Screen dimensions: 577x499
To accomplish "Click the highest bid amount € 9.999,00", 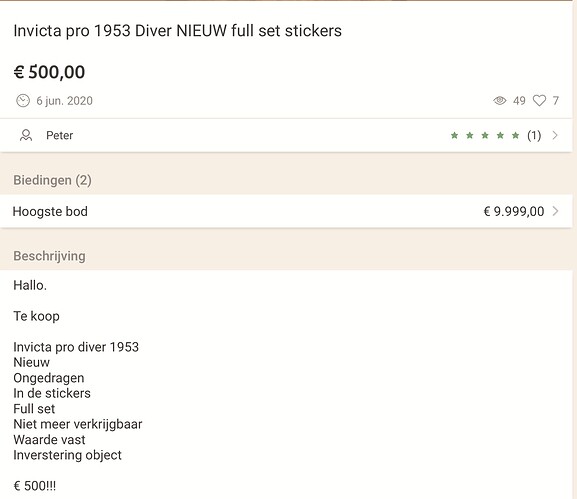I will [x=514, y=211].
